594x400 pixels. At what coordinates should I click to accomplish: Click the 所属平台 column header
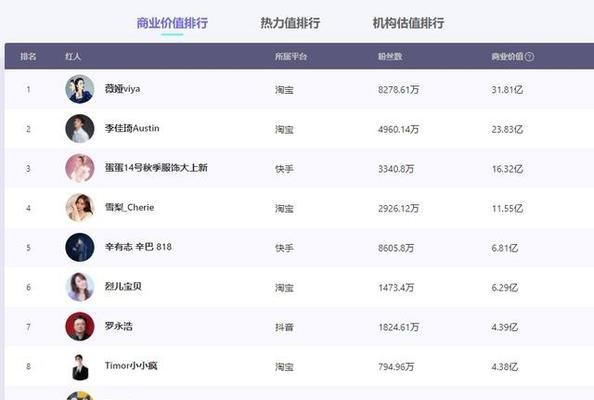coord(291,57)
